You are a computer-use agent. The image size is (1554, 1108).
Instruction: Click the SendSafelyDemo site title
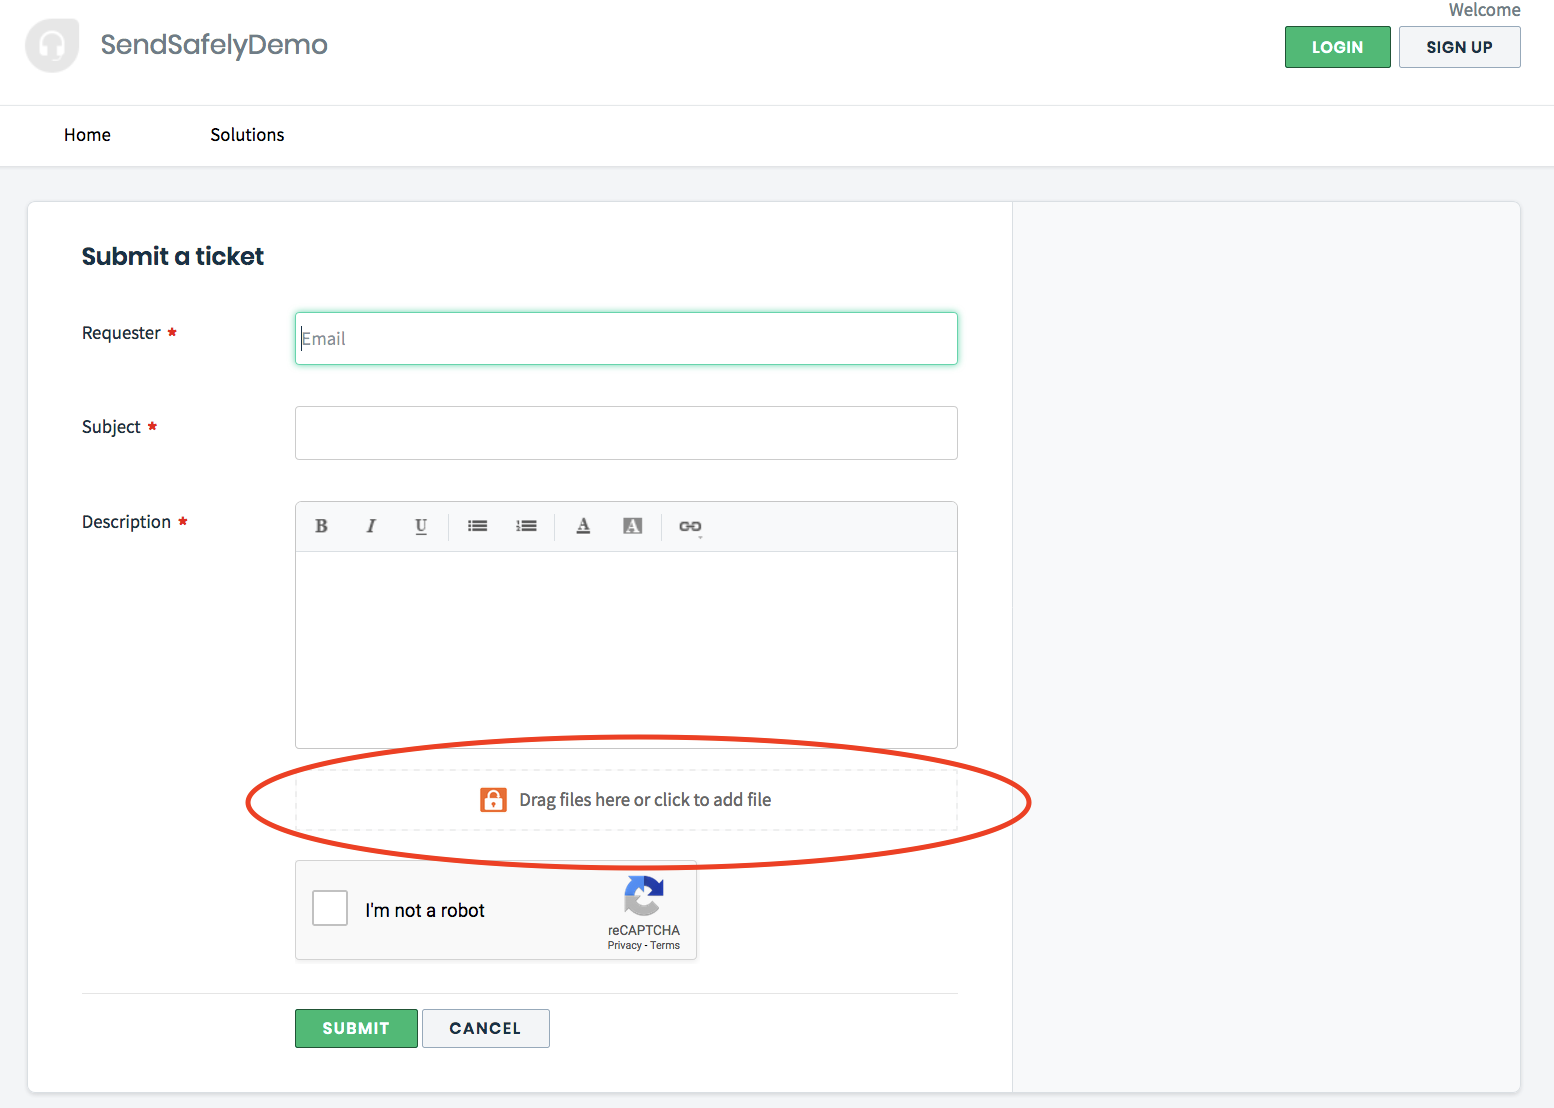click(x=214, y=45)
